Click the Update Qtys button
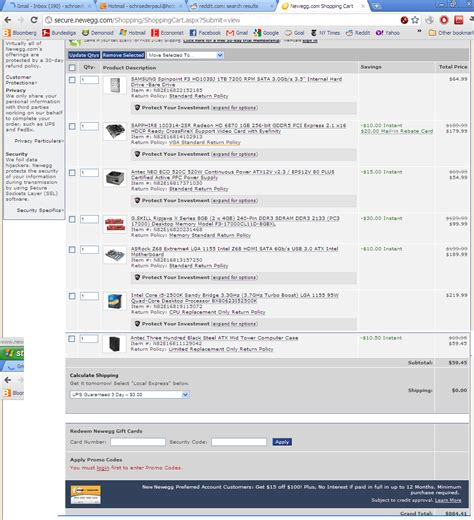Screen dimensions: 474x520 84,55
